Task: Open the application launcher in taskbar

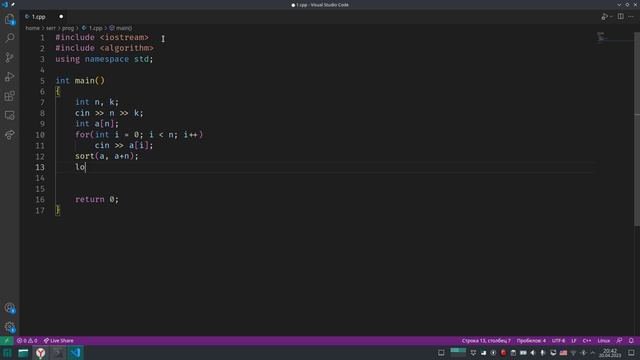Action: (x=7, y=353)
